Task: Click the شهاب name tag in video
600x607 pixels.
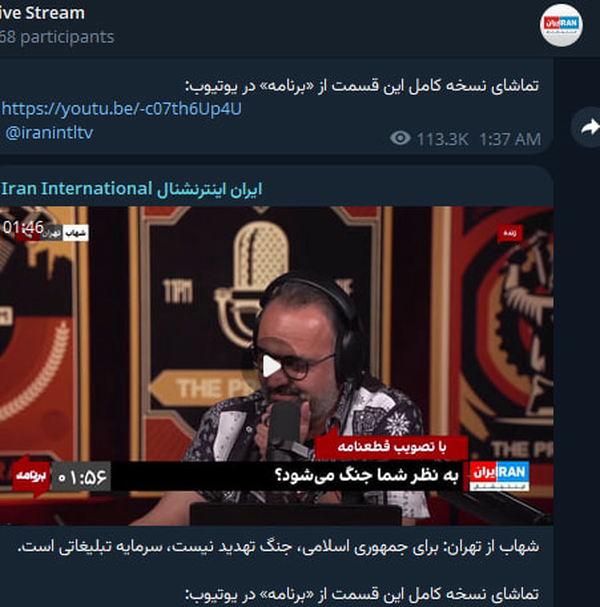Action: coord(75,233)
